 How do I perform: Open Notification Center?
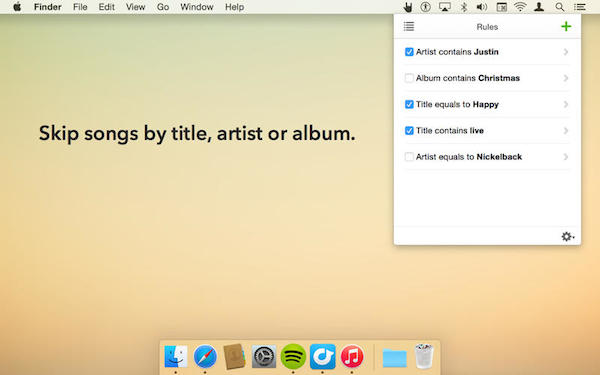point(580,7)
